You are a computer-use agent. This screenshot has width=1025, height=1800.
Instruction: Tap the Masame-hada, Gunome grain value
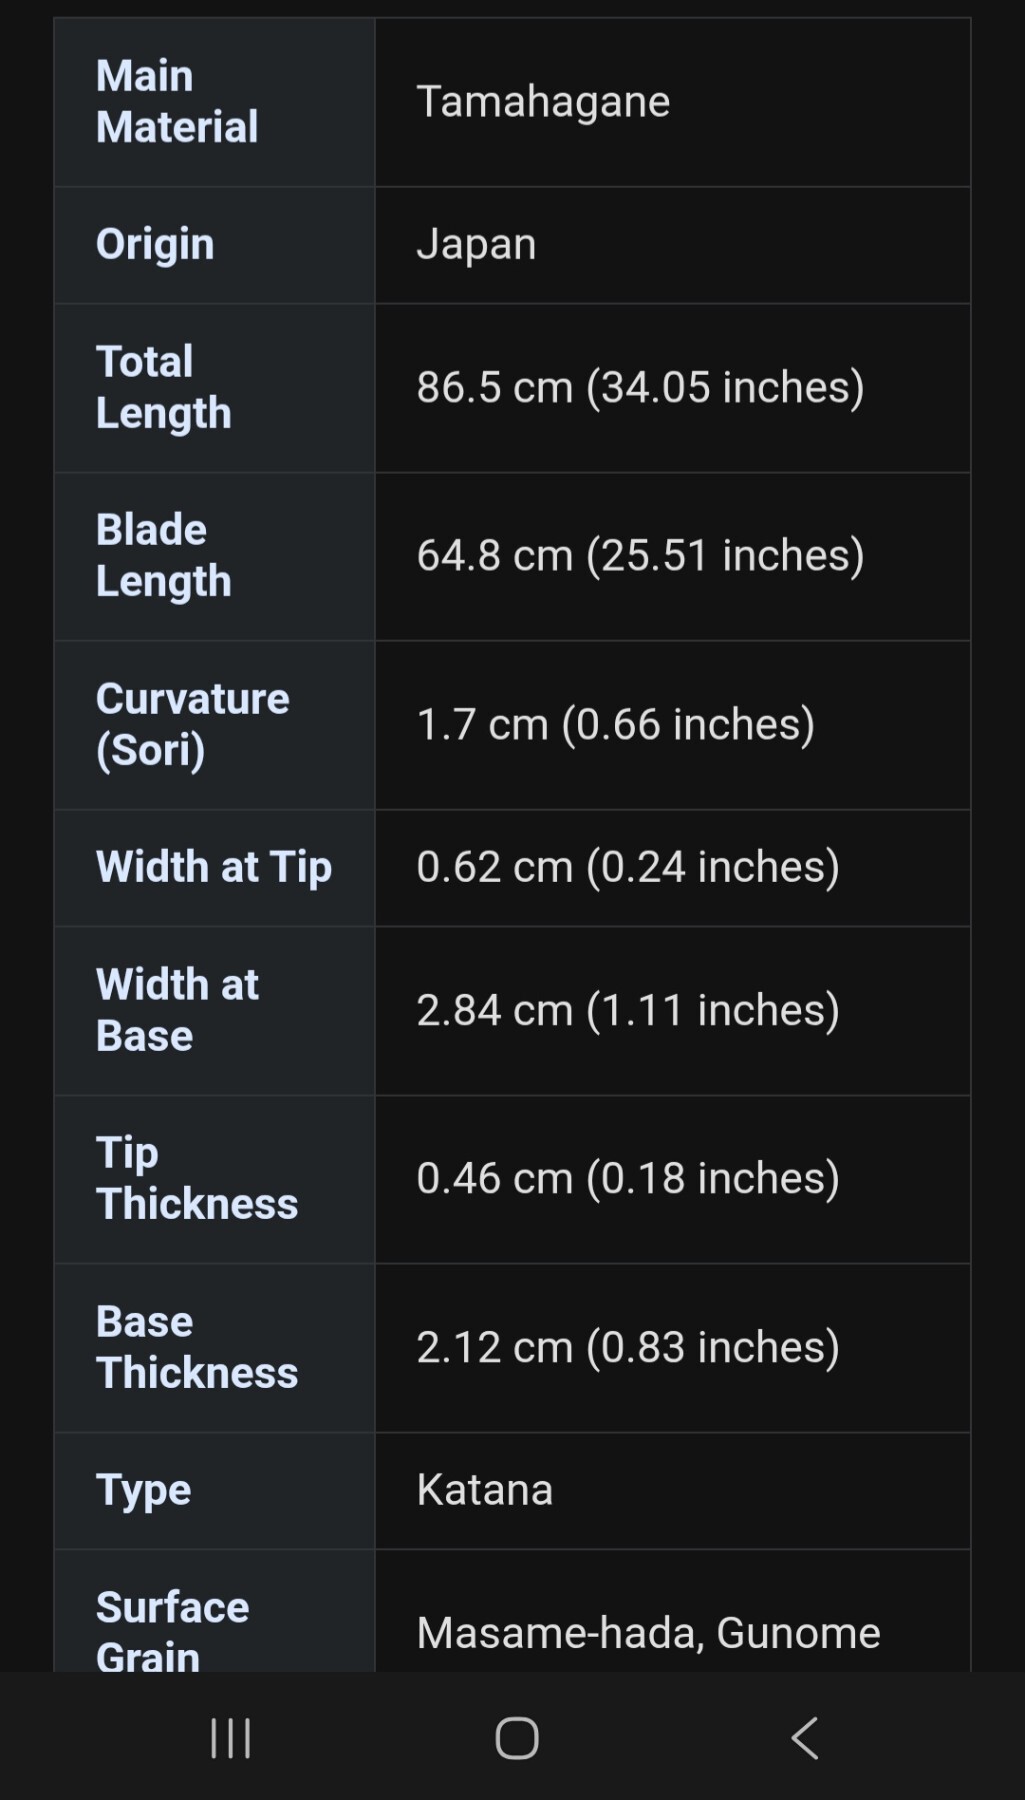[x=648, y=1632]
